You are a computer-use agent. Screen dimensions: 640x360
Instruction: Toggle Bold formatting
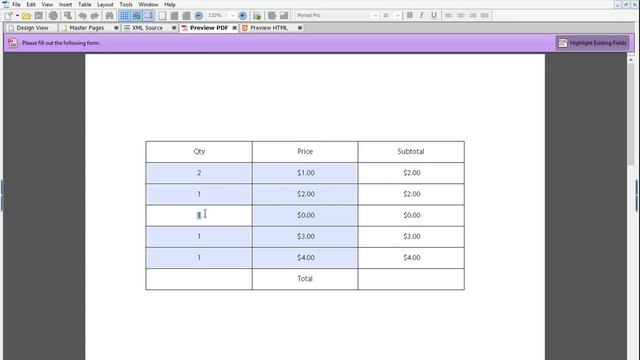coord(409,16)
